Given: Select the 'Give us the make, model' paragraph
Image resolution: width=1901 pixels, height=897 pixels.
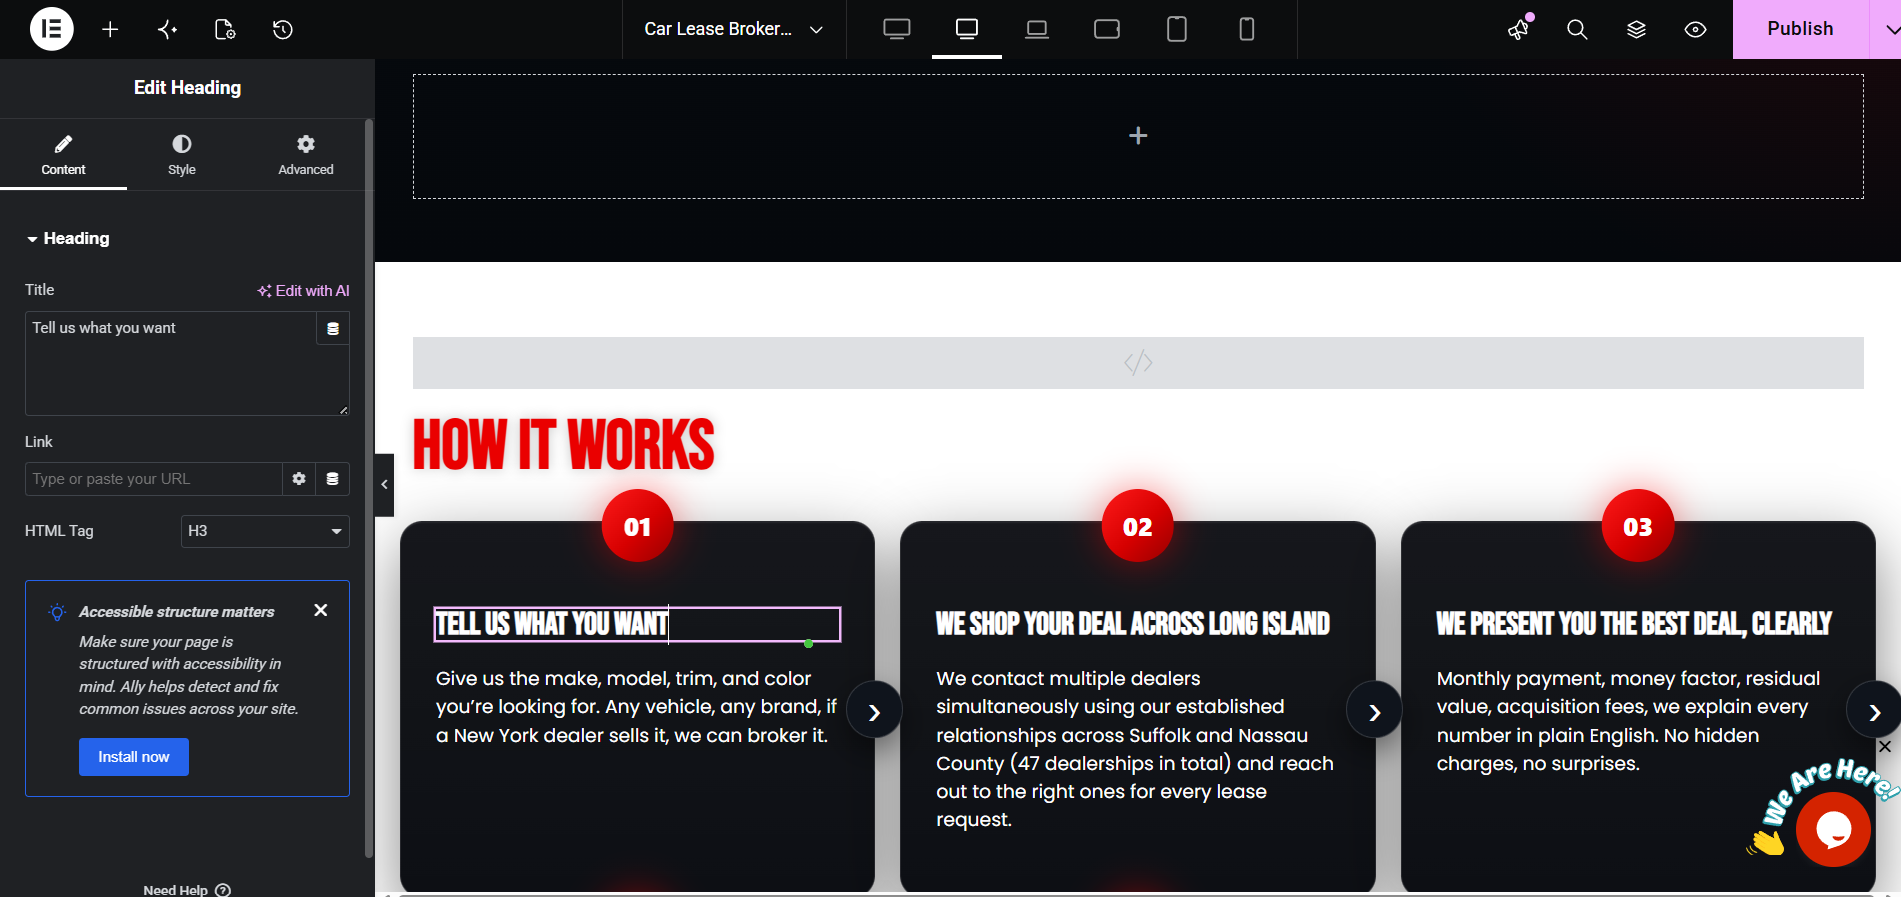Looking at the screenshot, I should tap(636, 707).
